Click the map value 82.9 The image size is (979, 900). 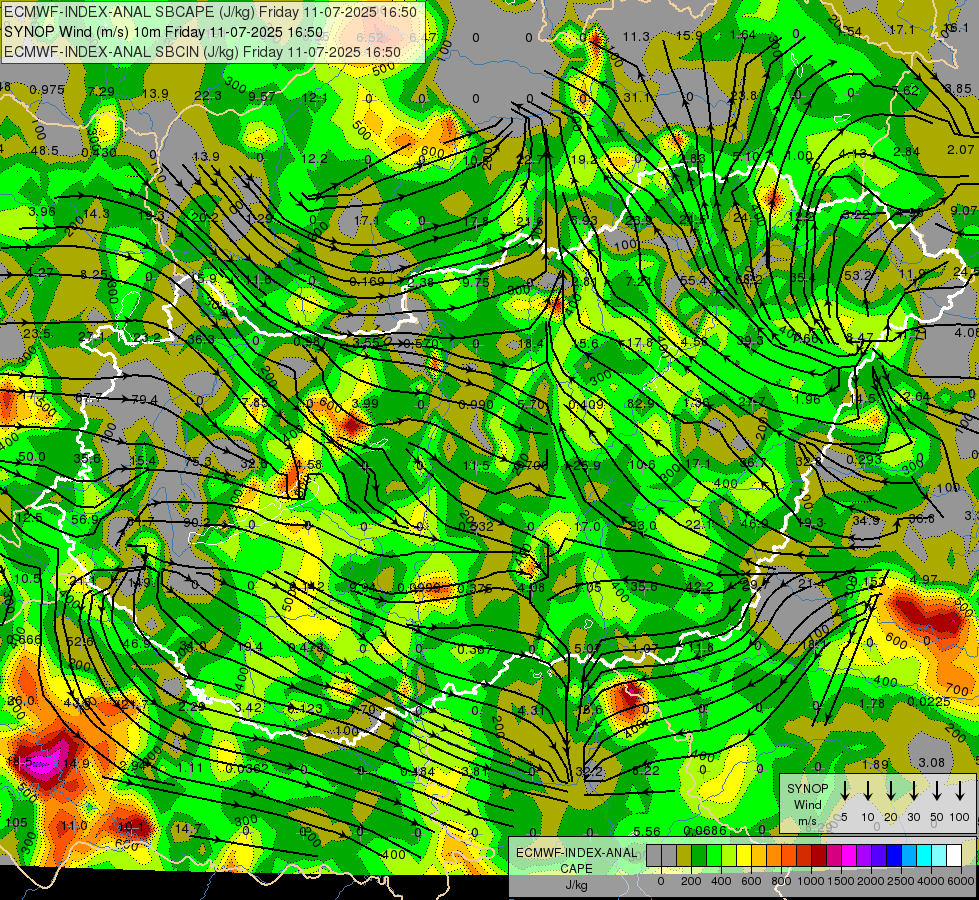[x=639, y=404]
